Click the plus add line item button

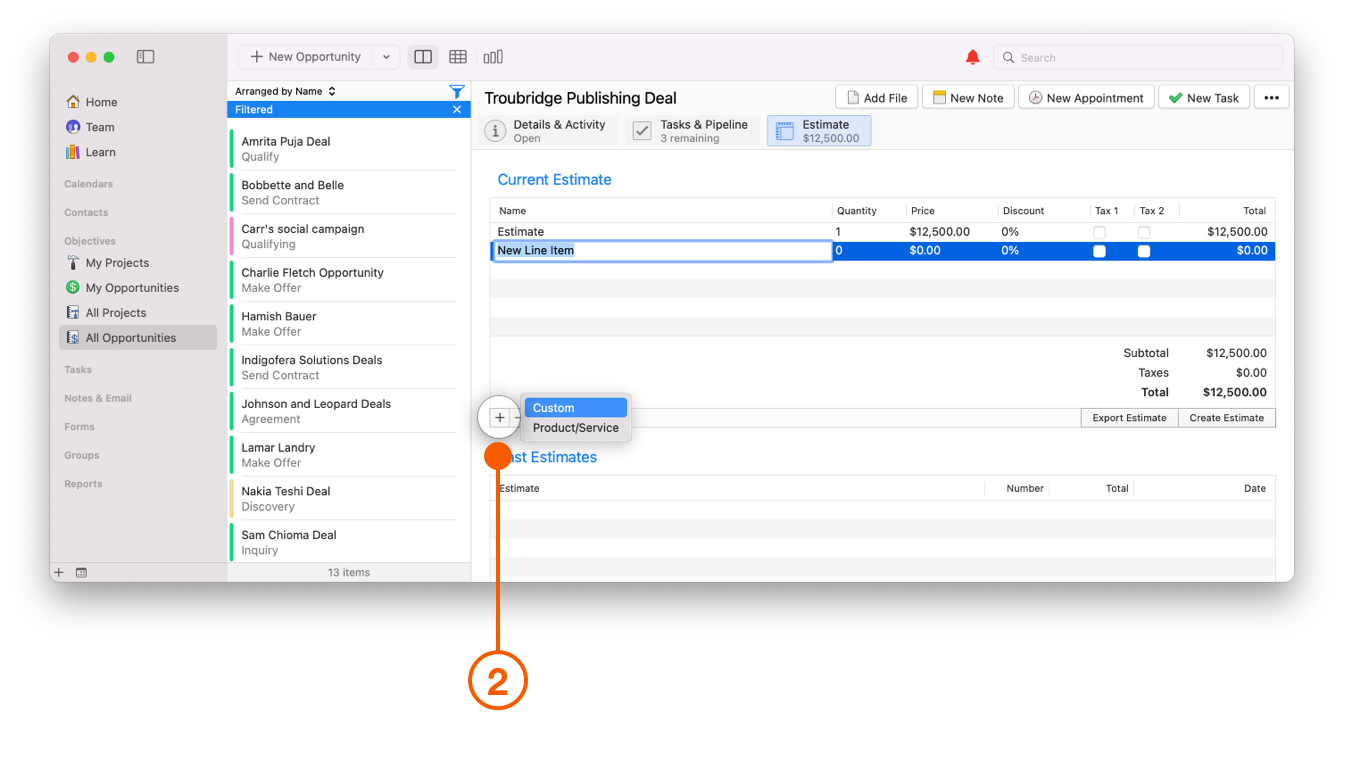pyautogui.click(x=499, y=417)
